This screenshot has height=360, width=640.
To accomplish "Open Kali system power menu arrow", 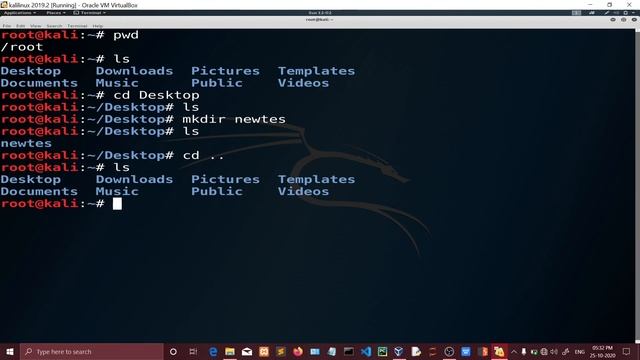I will pos(633,13).
